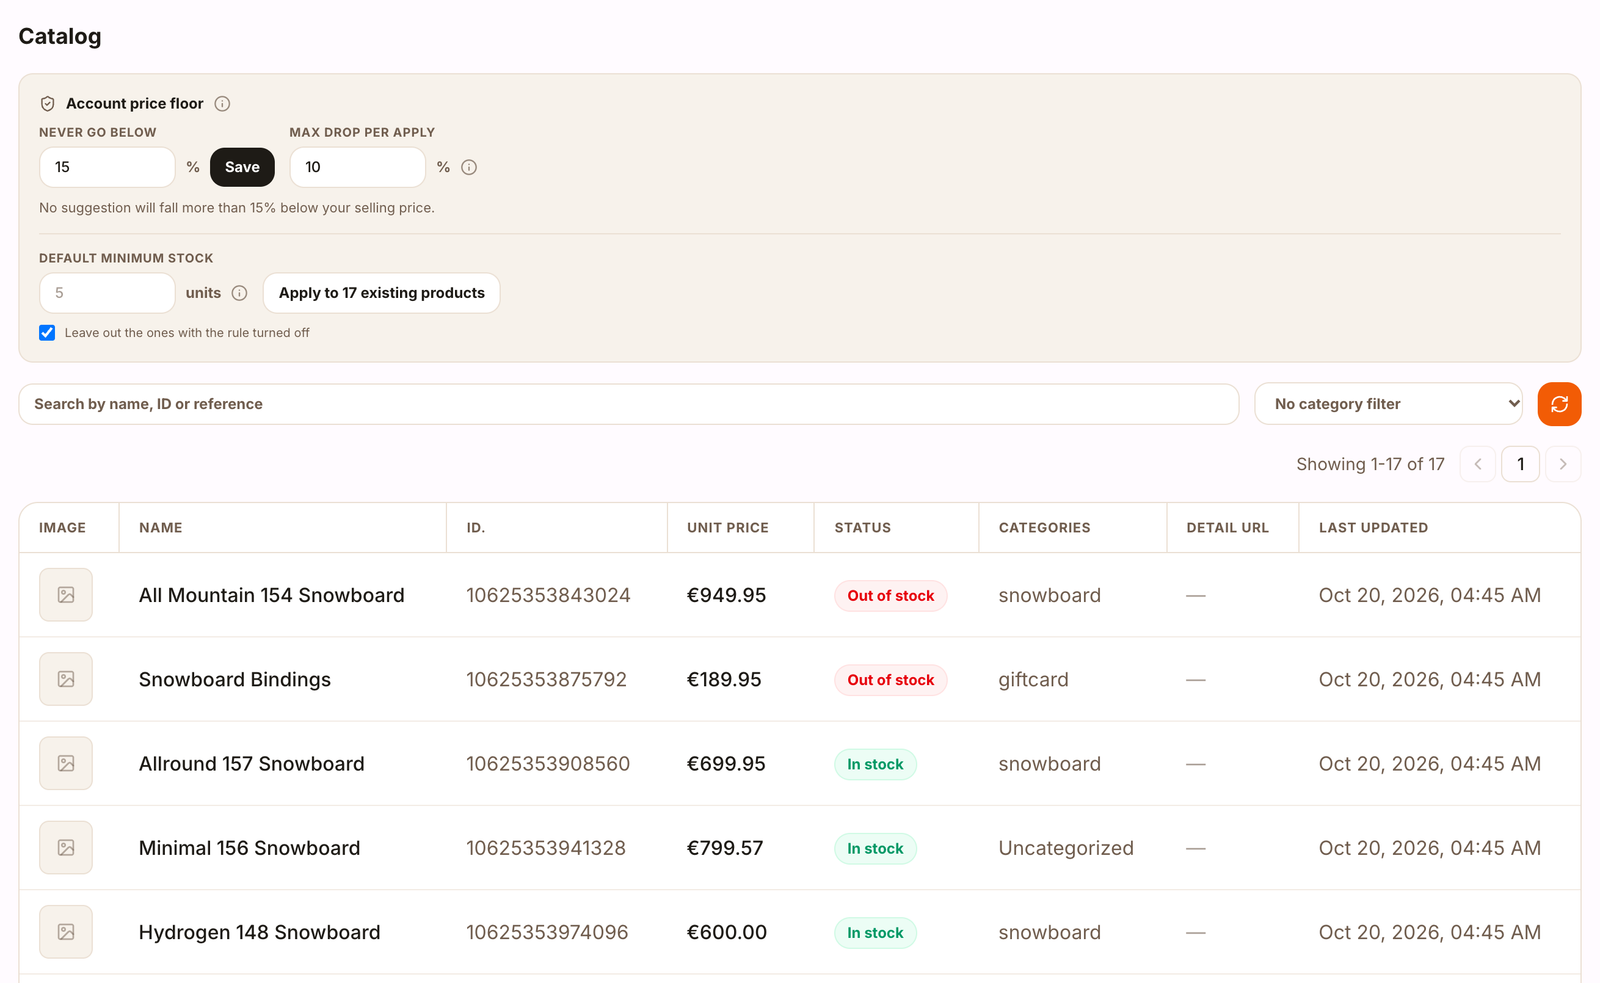Image resolution: width=1600 pixels, height=983 pixels.
Task: Click 'Allround 157 Snowboard' product name
Action: 252,764
